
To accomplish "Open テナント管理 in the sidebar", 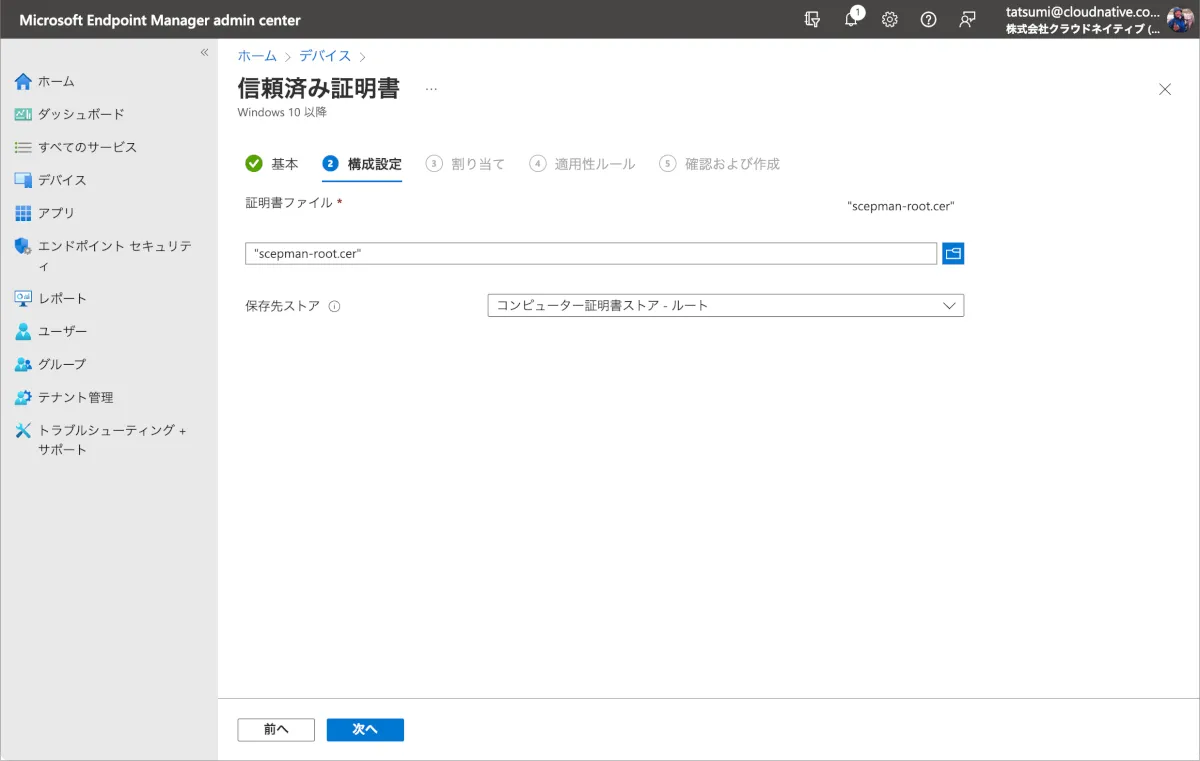I will coord(75,397).
